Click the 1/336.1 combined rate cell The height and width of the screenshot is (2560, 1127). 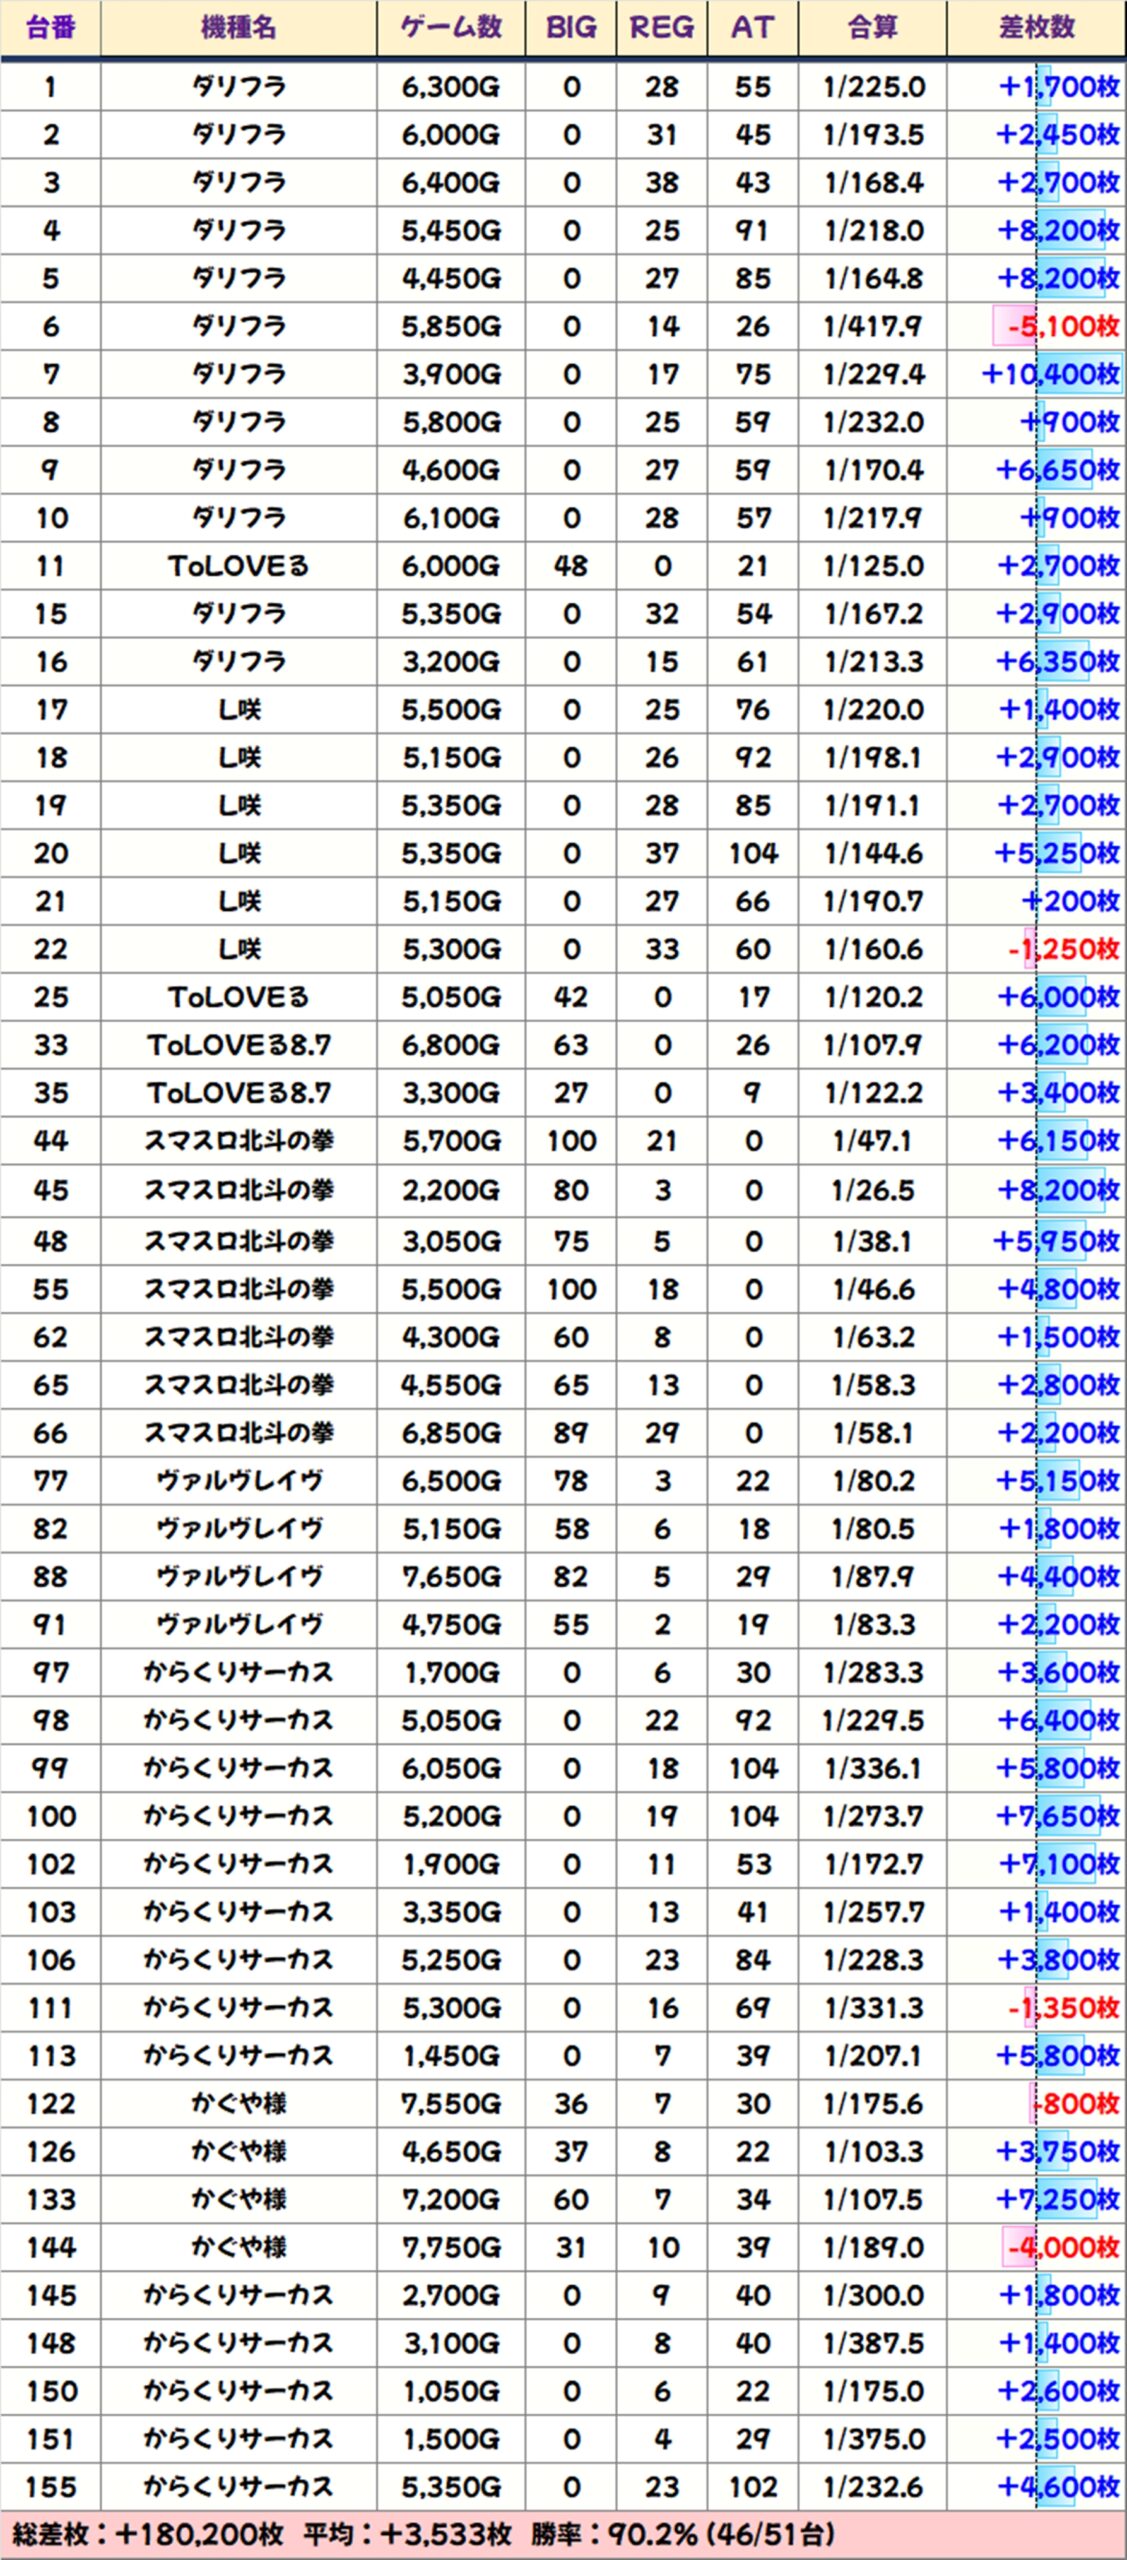[x=872, y=1769]
